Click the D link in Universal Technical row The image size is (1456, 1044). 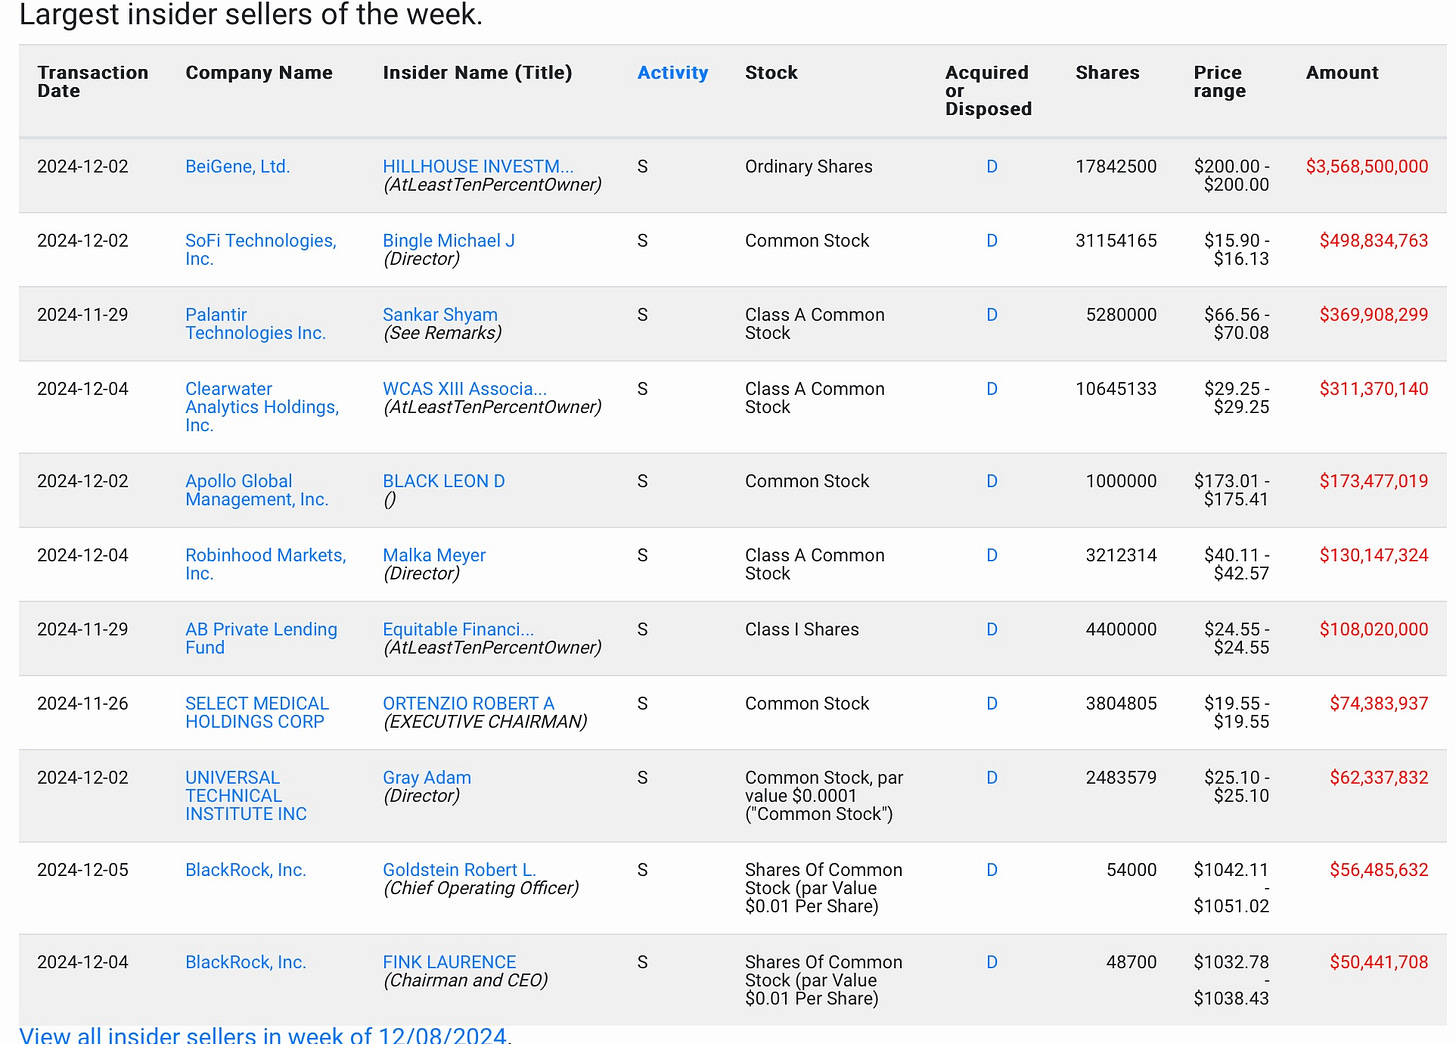click(992, 778)
